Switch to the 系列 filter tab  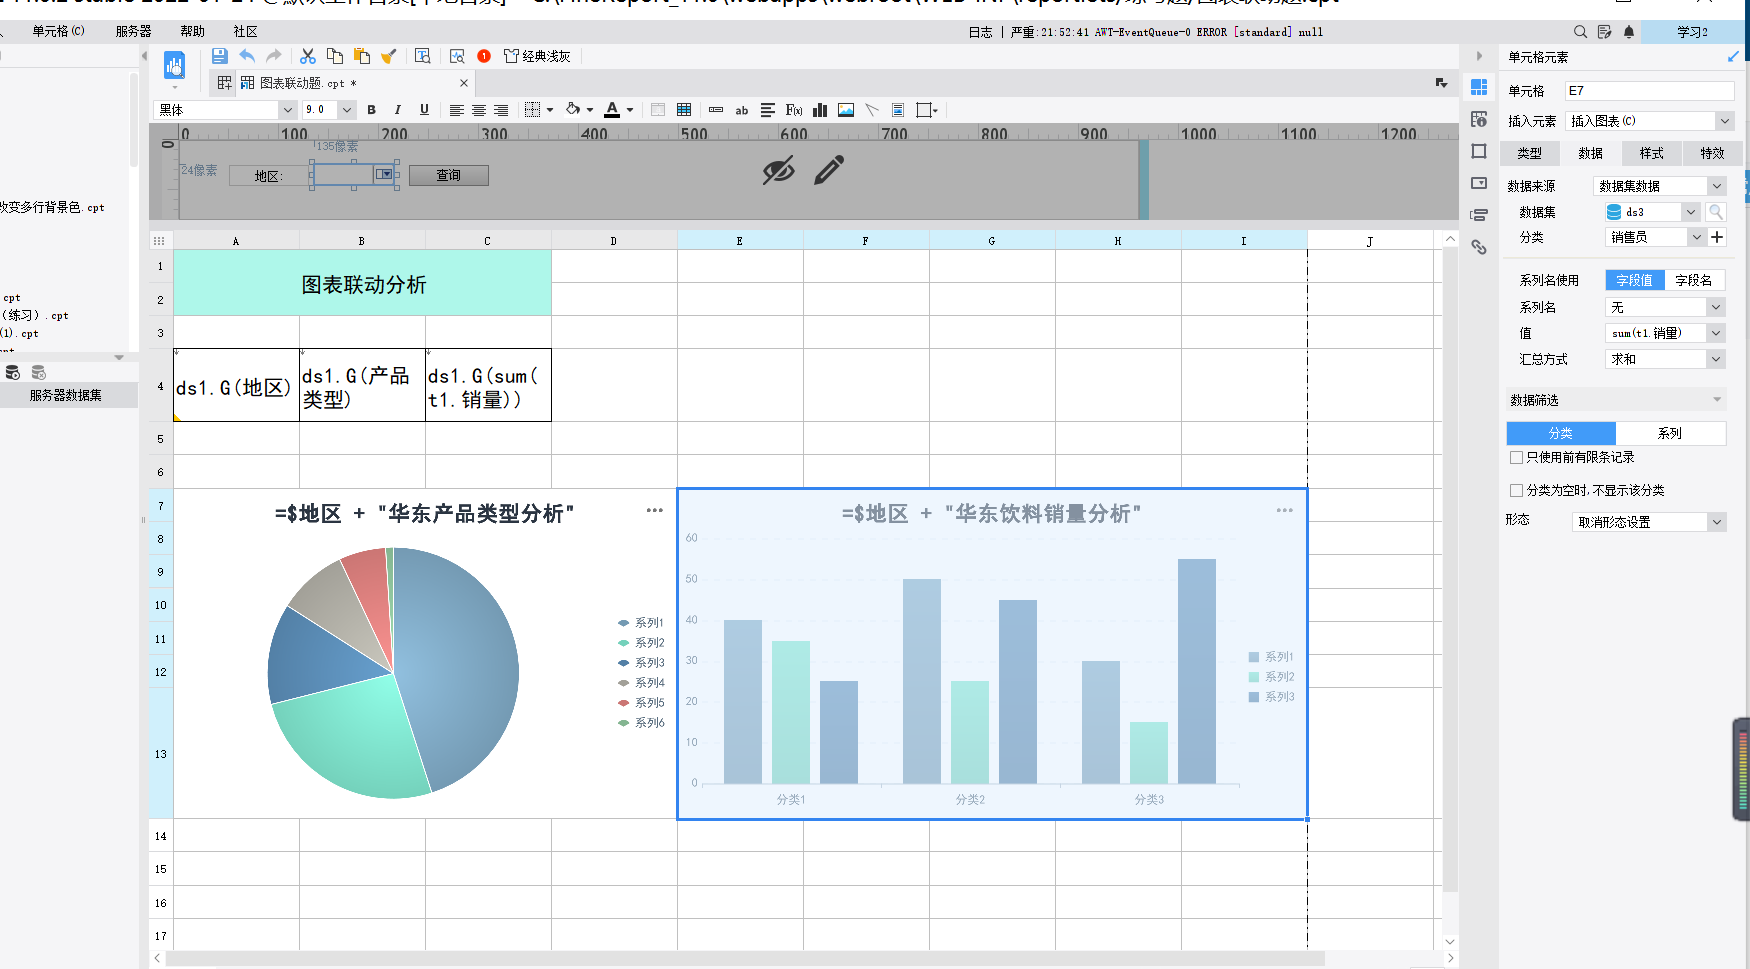click(x=1670, y=433)
